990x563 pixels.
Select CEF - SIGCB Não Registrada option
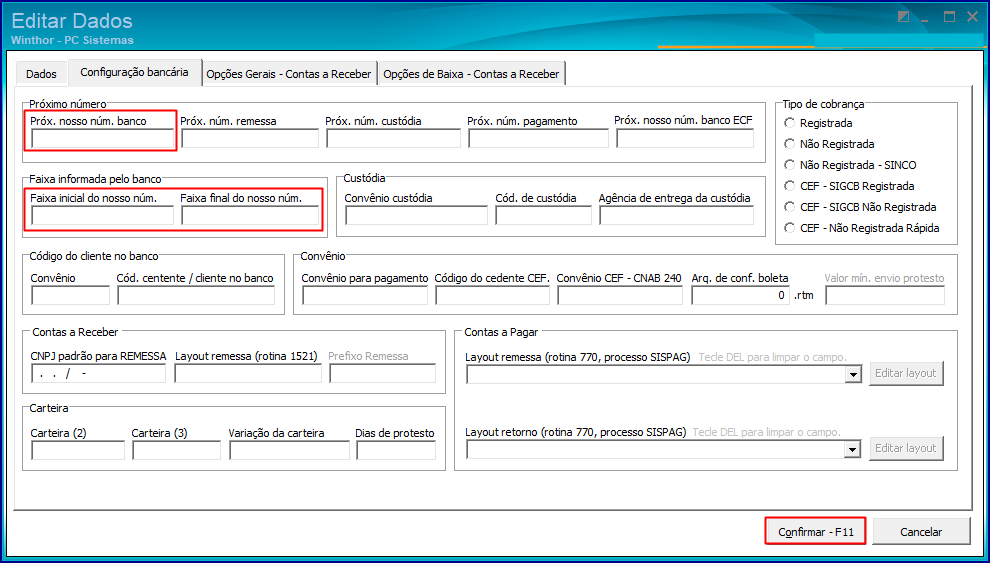pos(859,206)
